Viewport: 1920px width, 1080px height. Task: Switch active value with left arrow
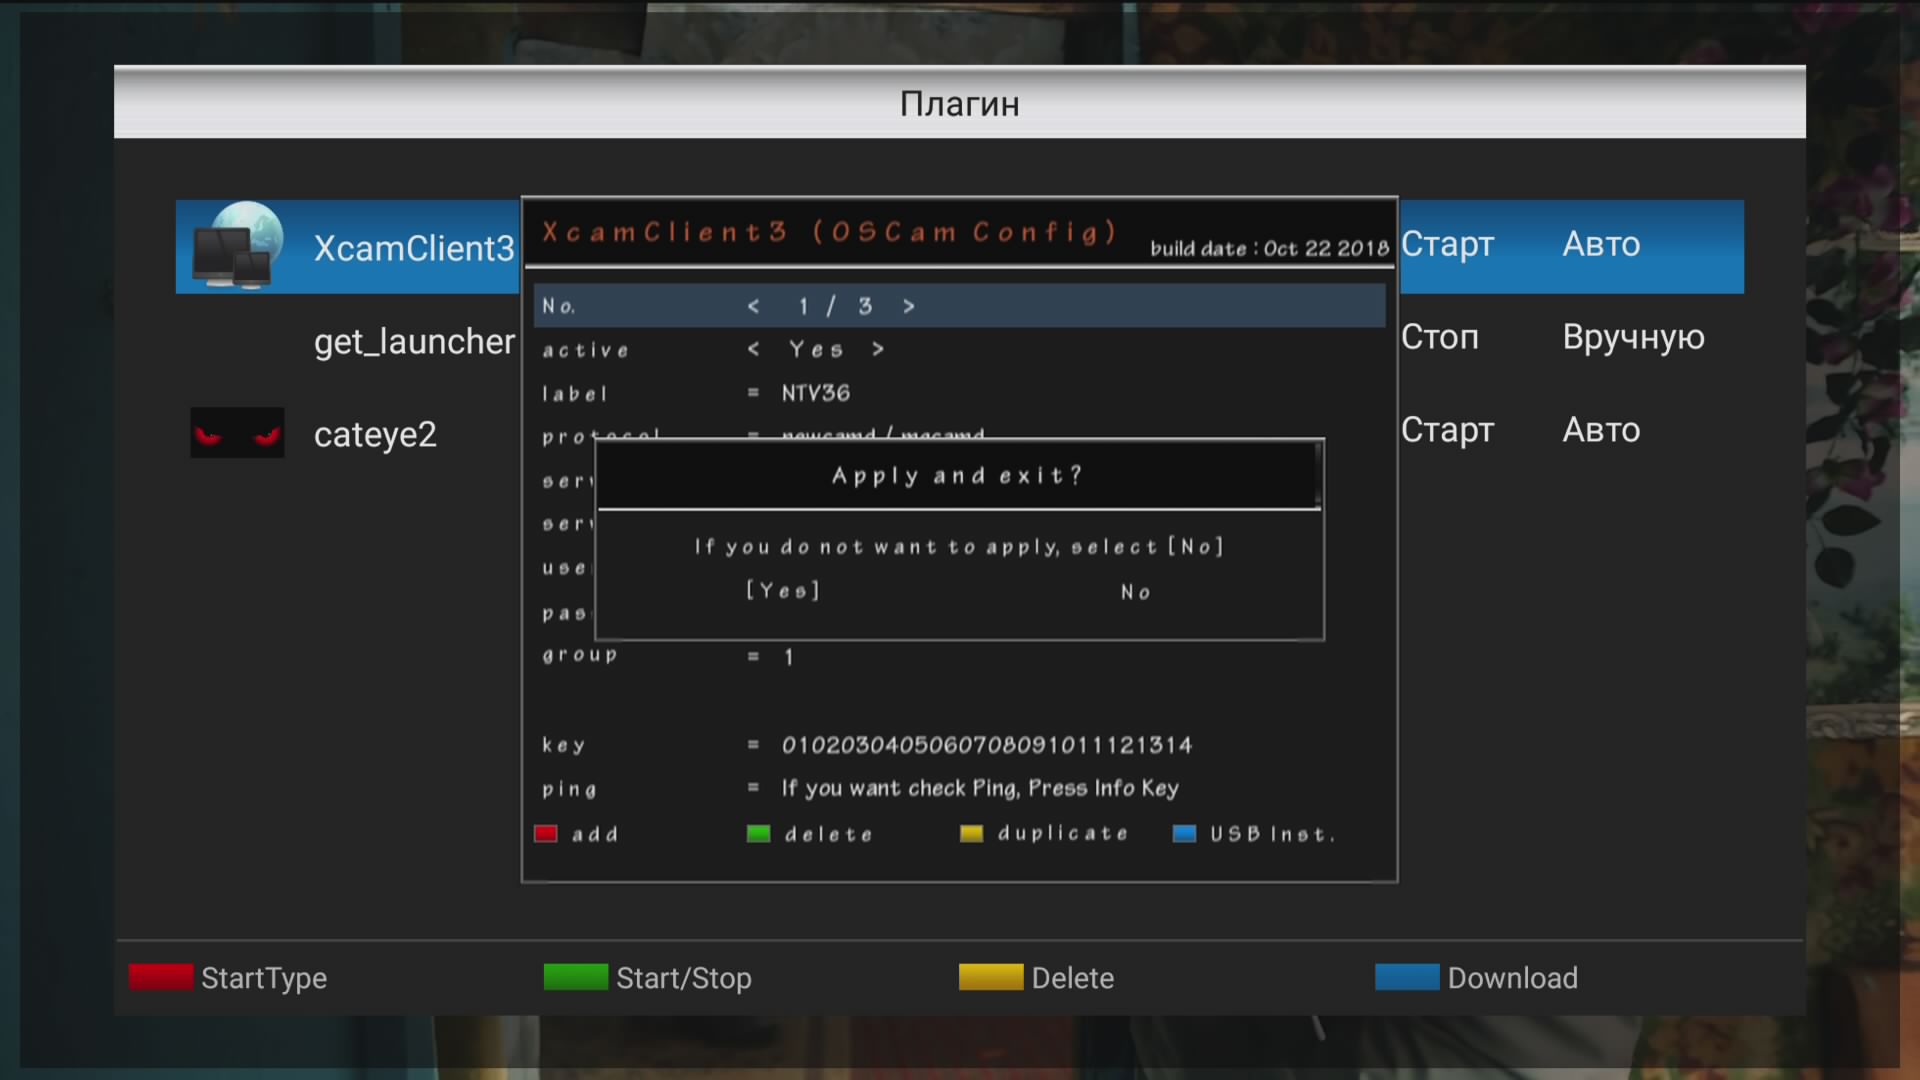pos(754,349)
